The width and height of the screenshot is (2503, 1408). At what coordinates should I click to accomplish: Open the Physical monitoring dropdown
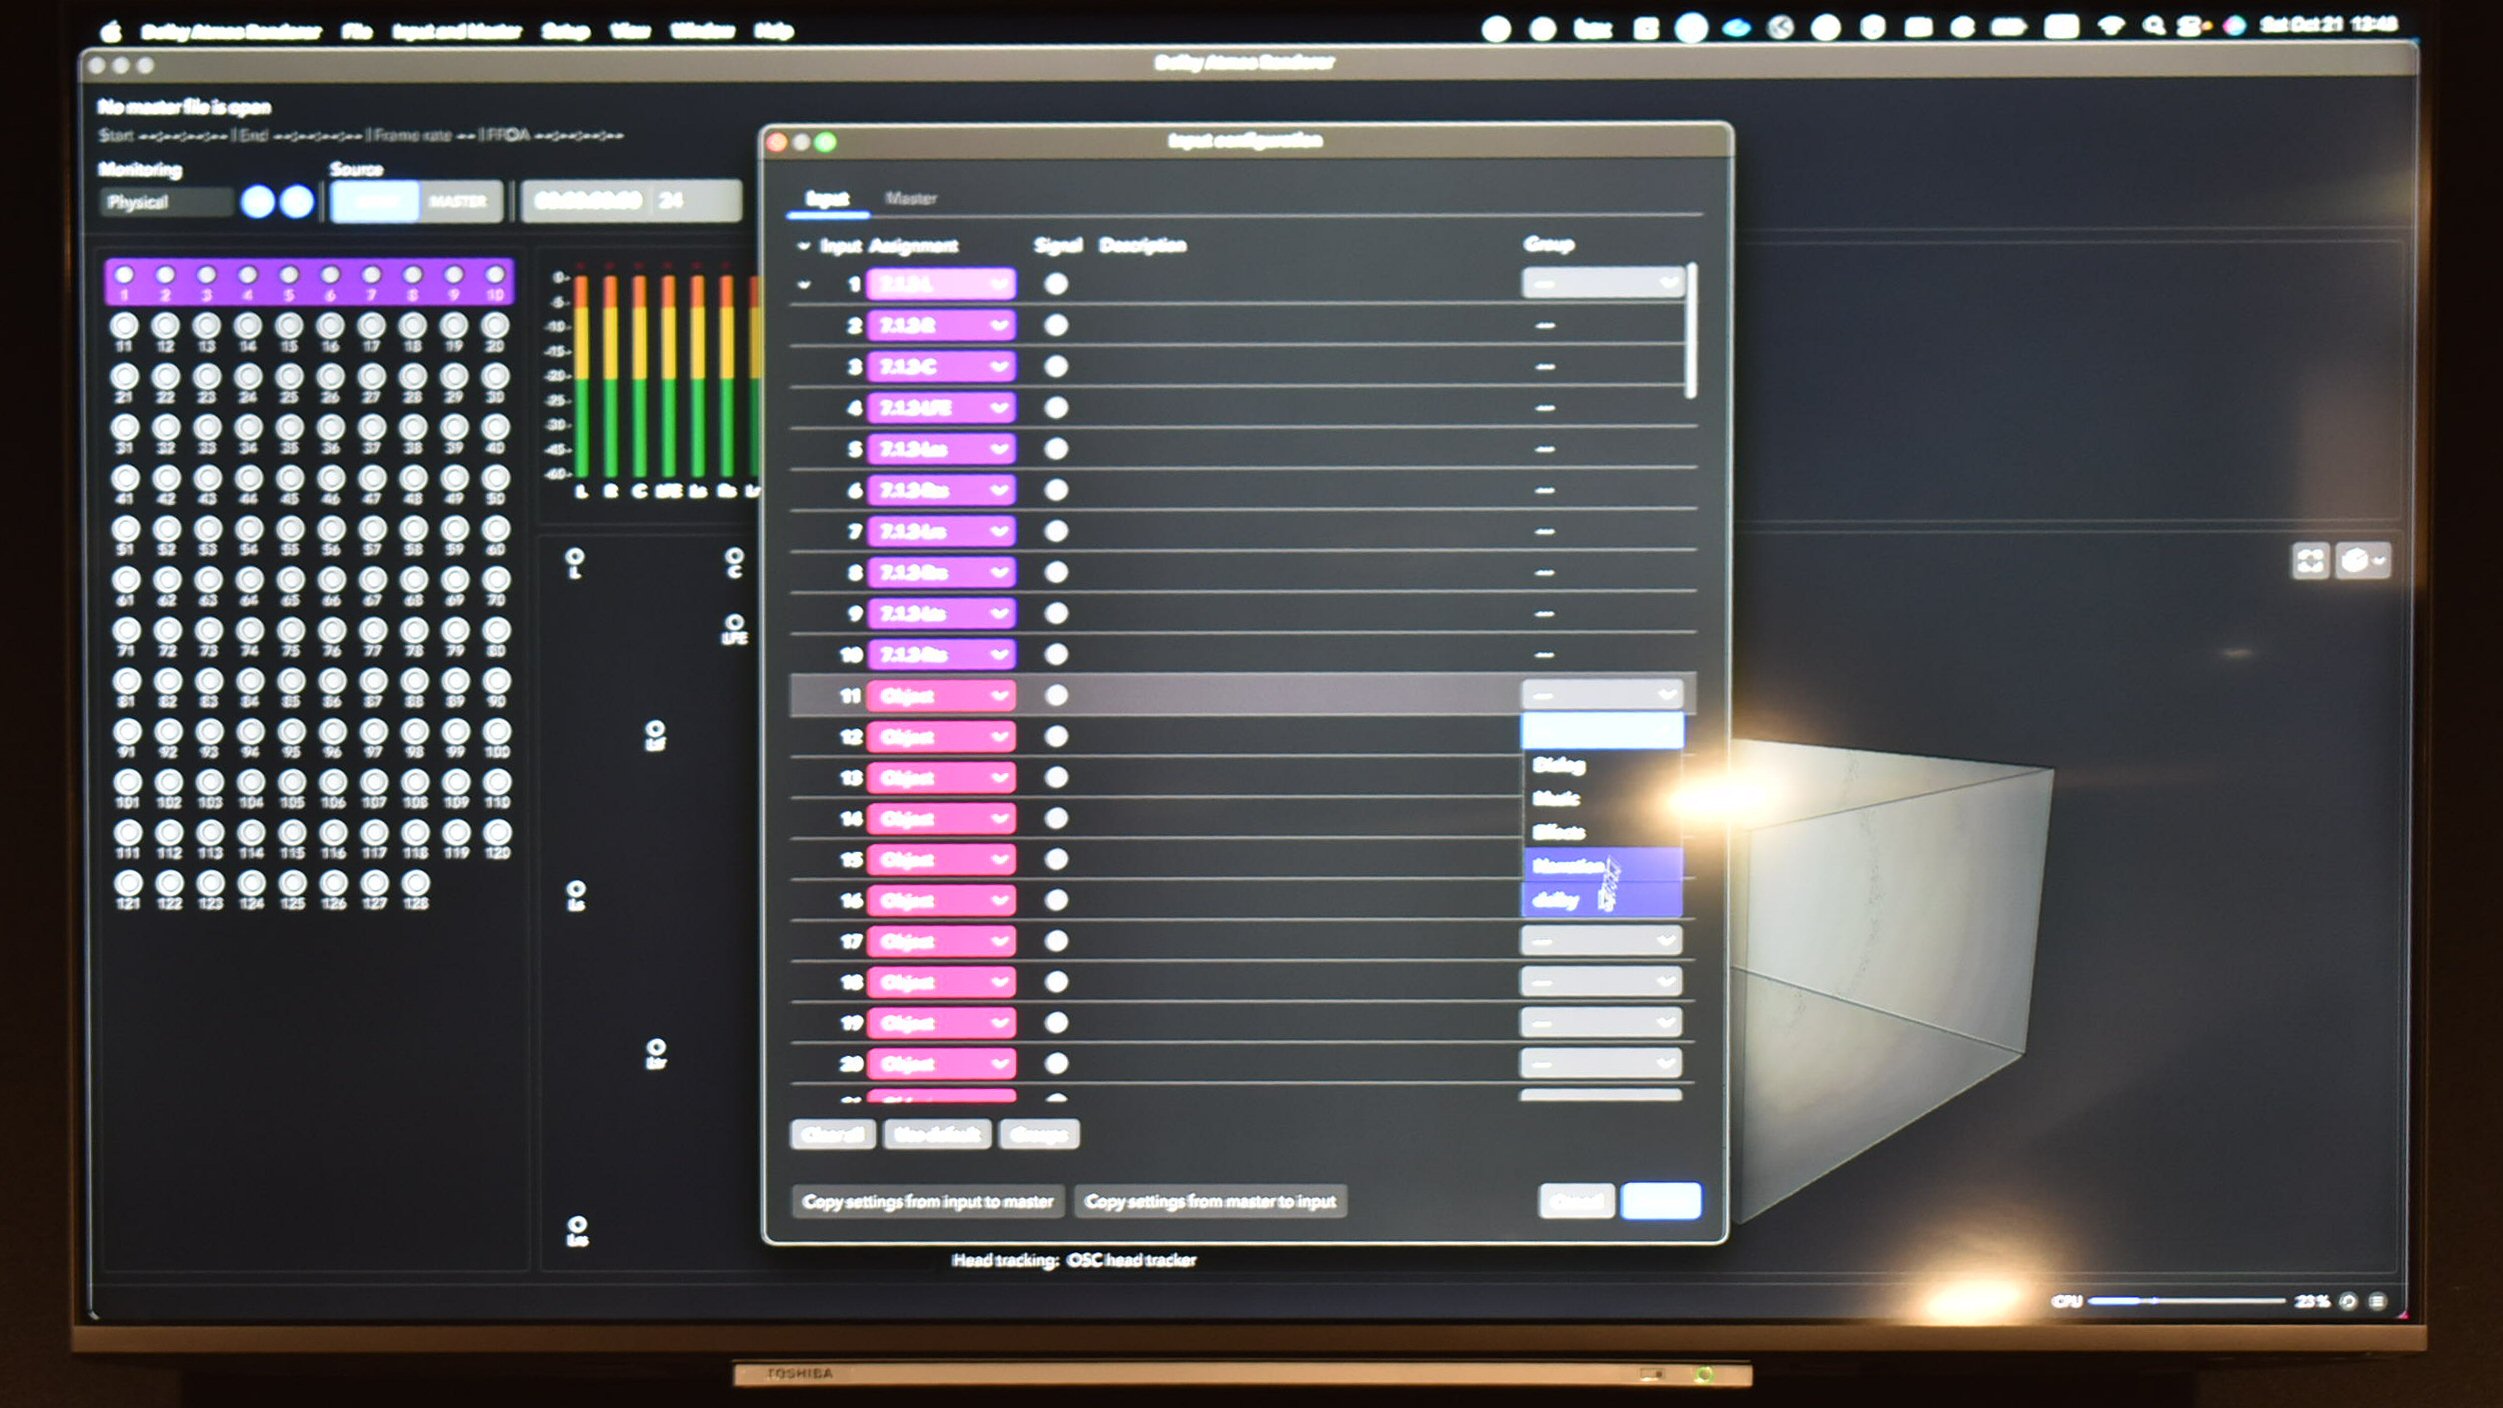coord(166,202)
